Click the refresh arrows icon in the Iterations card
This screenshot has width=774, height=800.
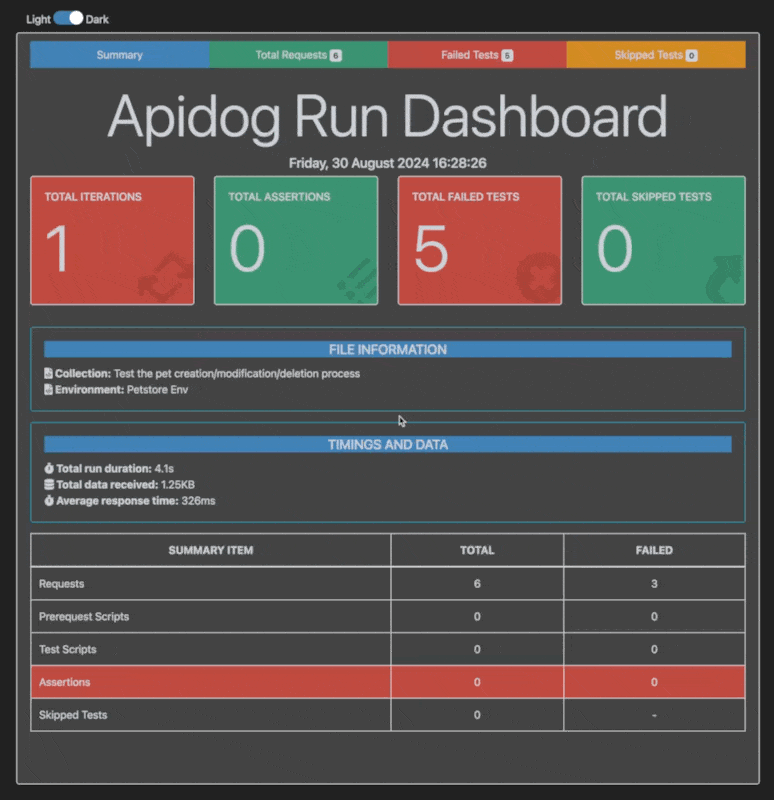(x=166, y=277)
